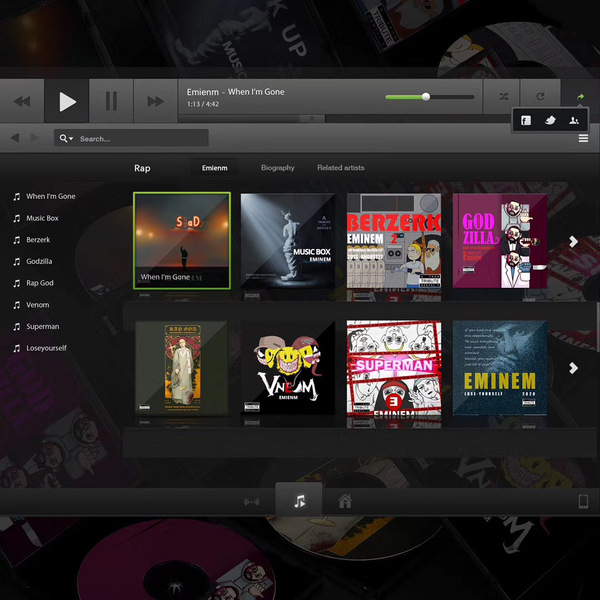The width and height of the screenshot is (600, 600).
Task: Play When I'm Gone from the song list
Action: coord(51,196)
